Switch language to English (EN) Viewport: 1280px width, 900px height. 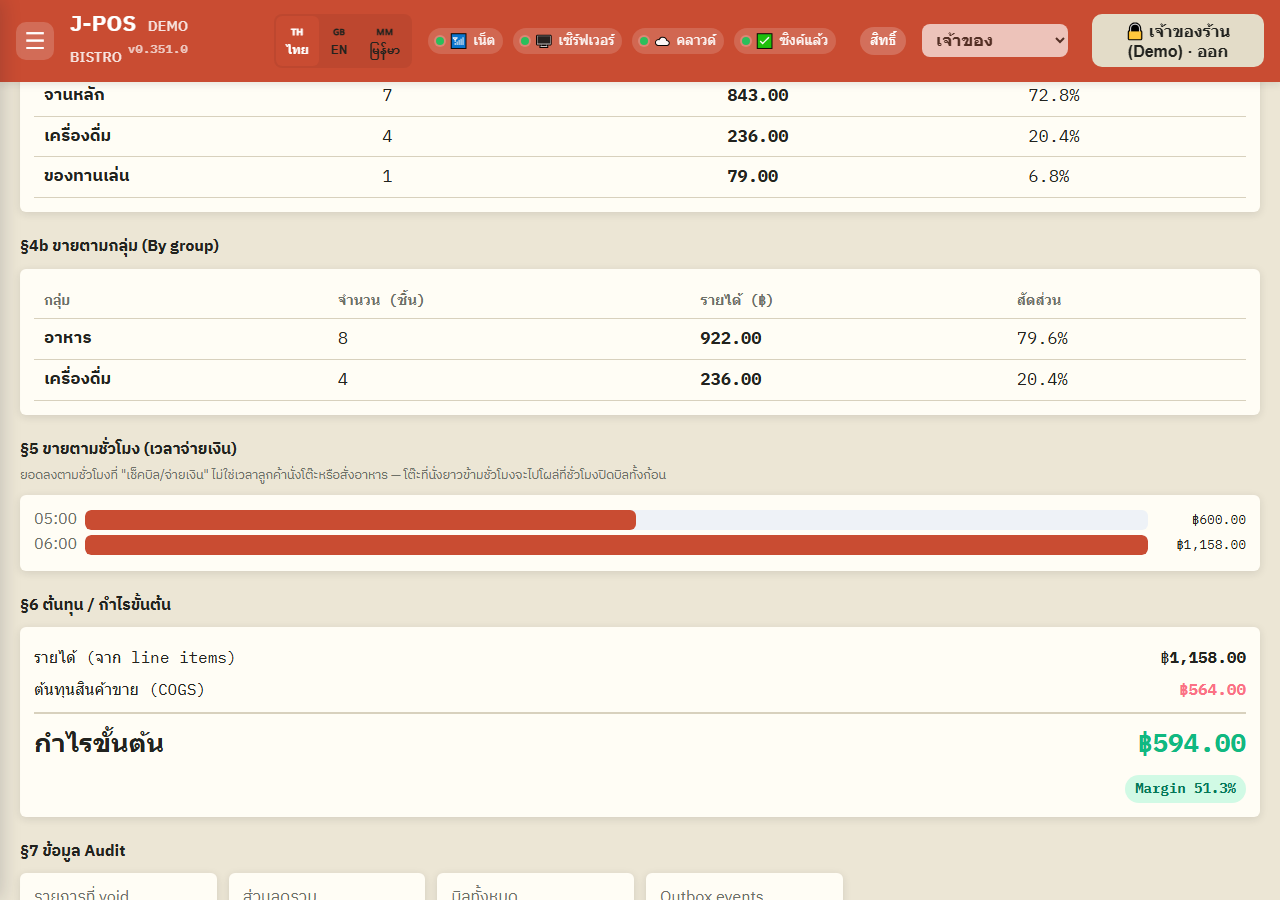tap(339, 41)
